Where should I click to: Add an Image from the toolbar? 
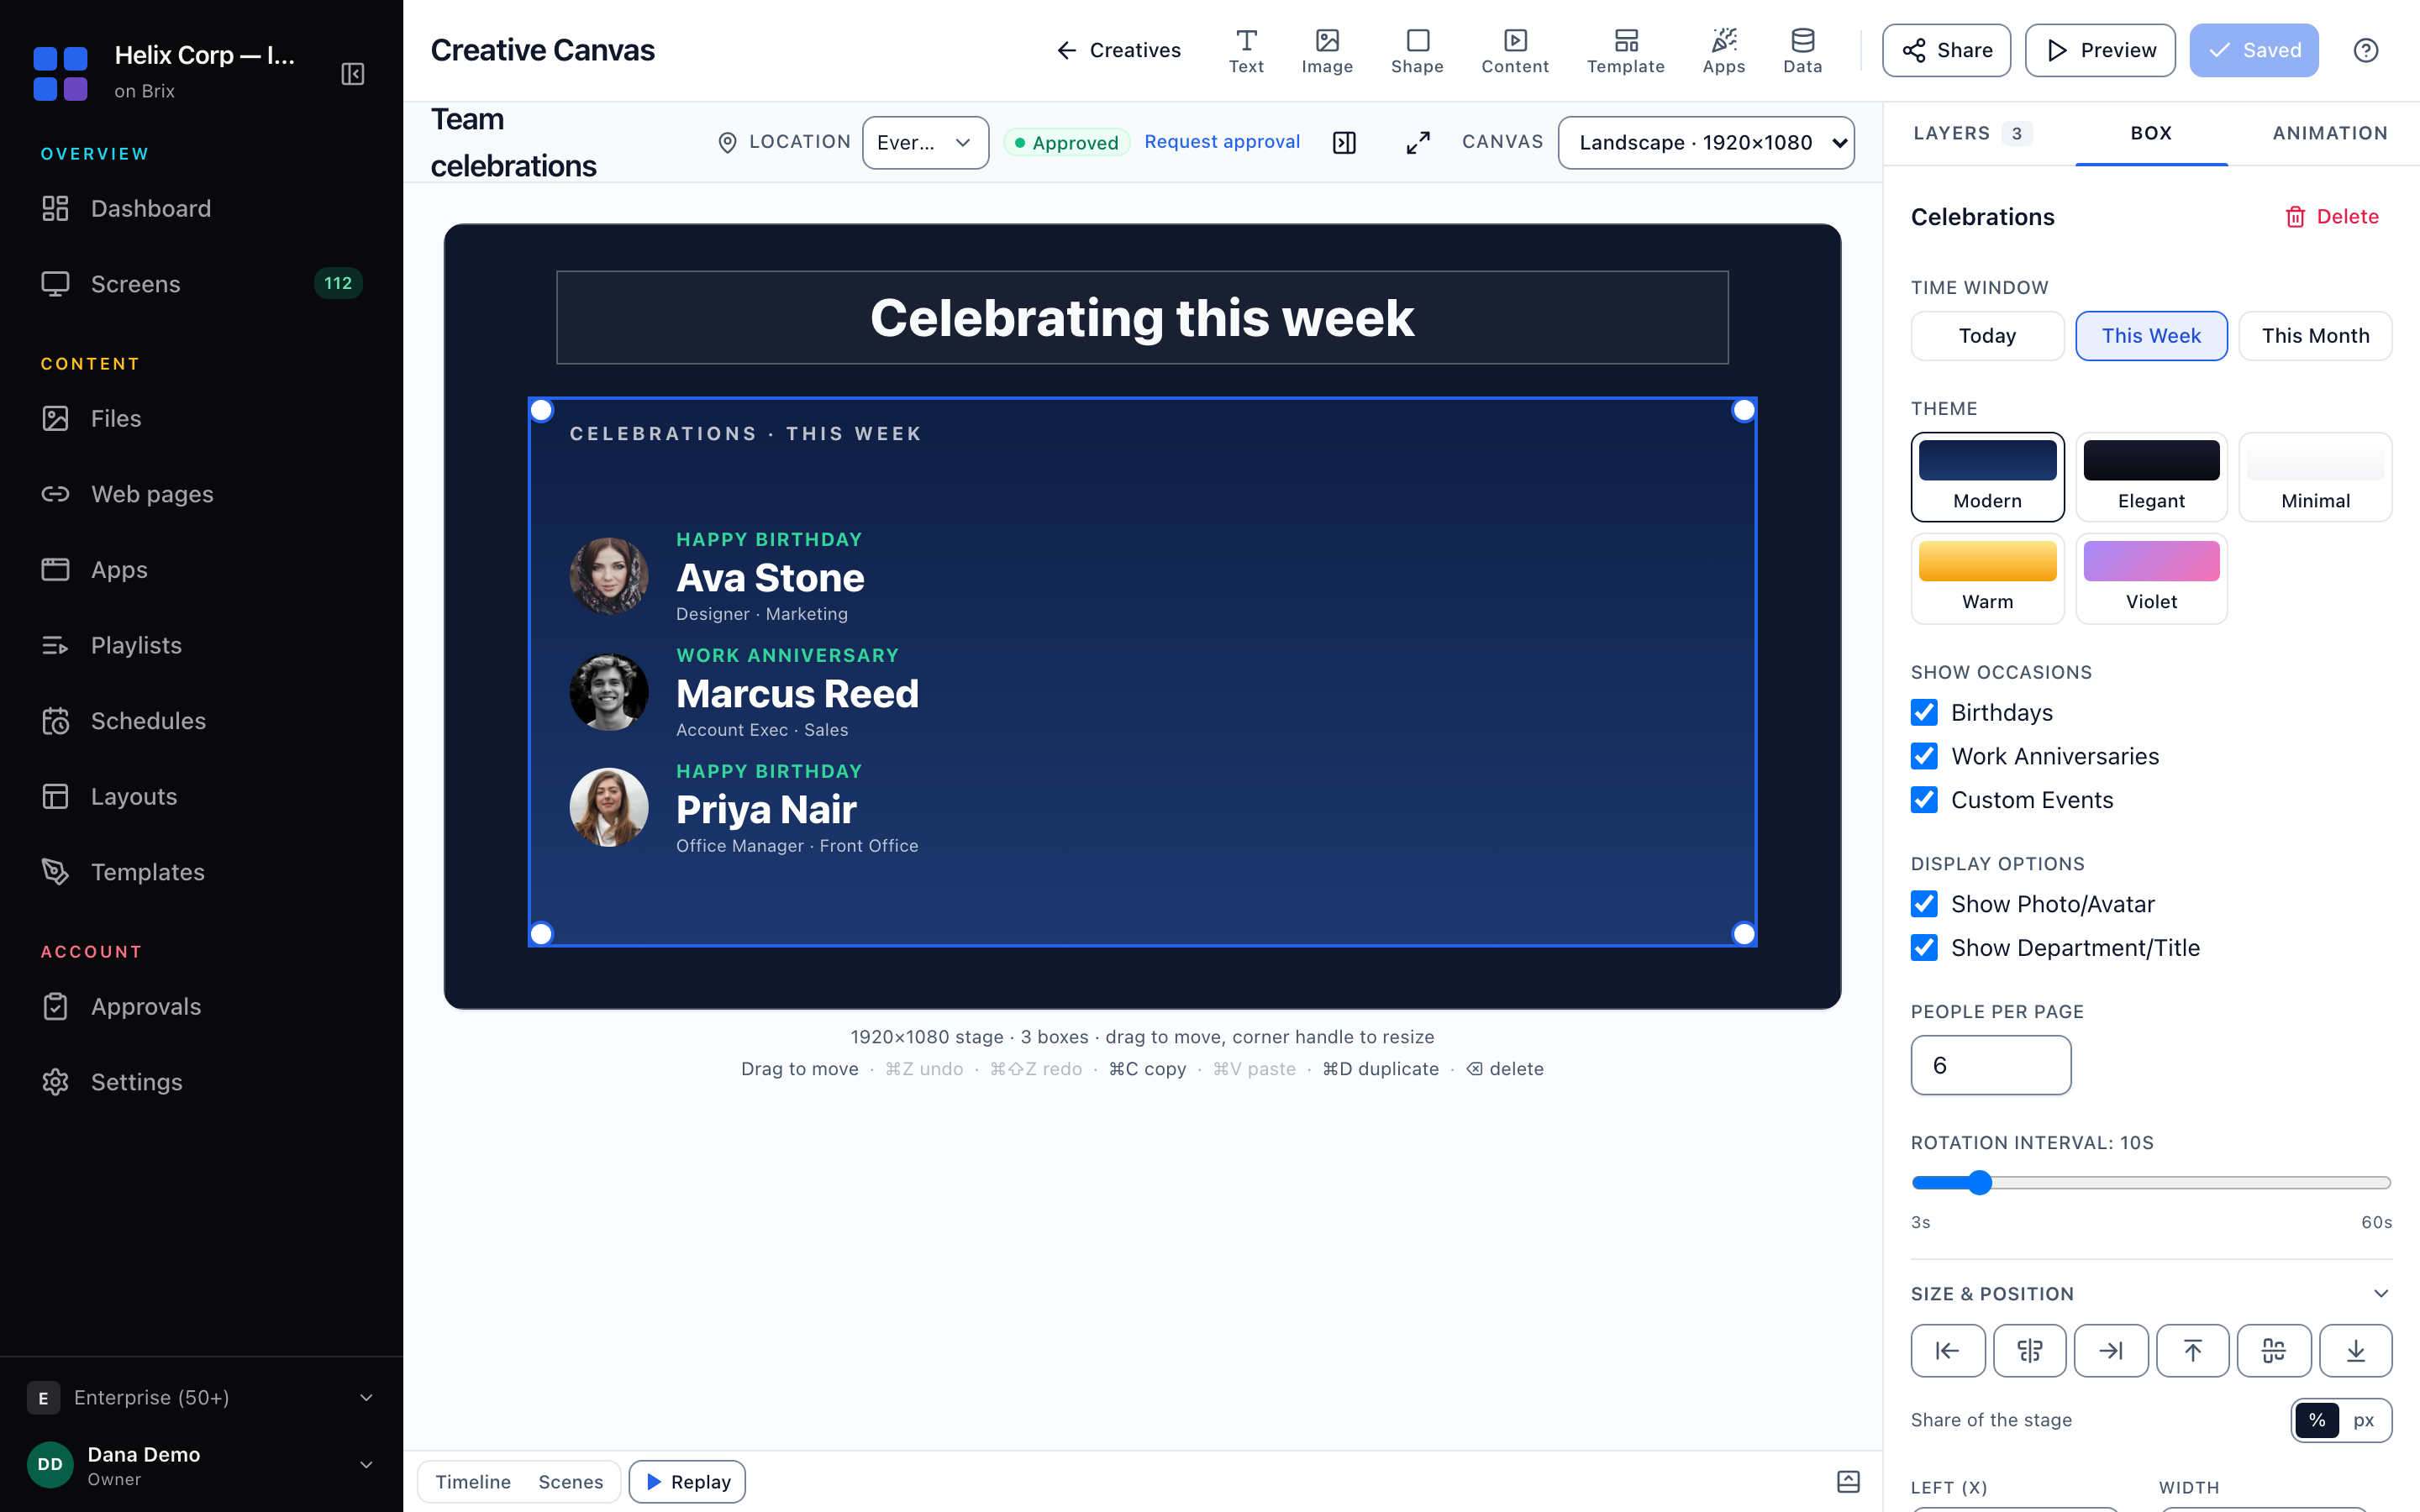pos(1327,50)
